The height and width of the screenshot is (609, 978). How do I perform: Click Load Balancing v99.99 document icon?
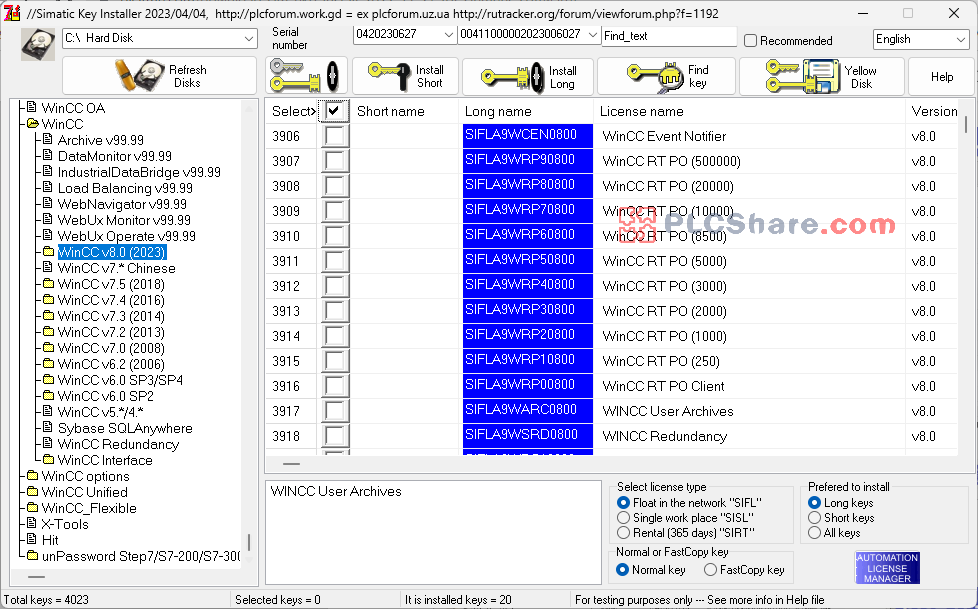48,187
